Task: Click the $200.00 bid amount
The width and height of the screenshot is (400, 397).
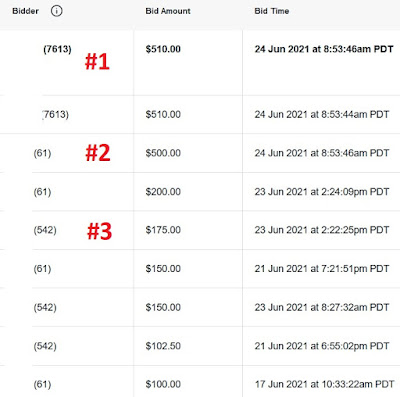Action: coord(163,192)
